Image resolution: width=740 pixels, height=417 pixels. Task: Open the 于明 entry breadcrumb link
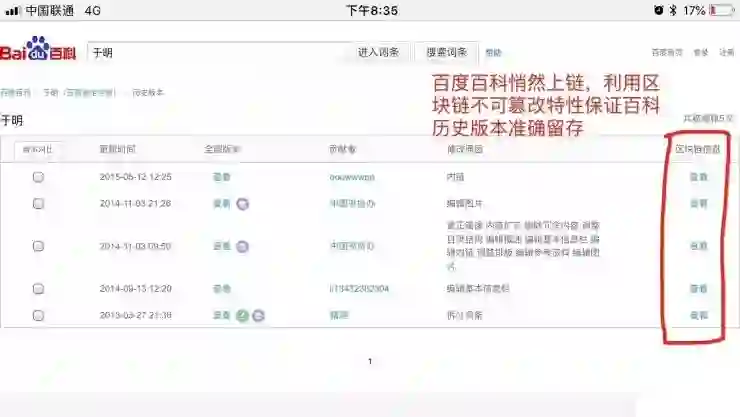pos(79,92)
